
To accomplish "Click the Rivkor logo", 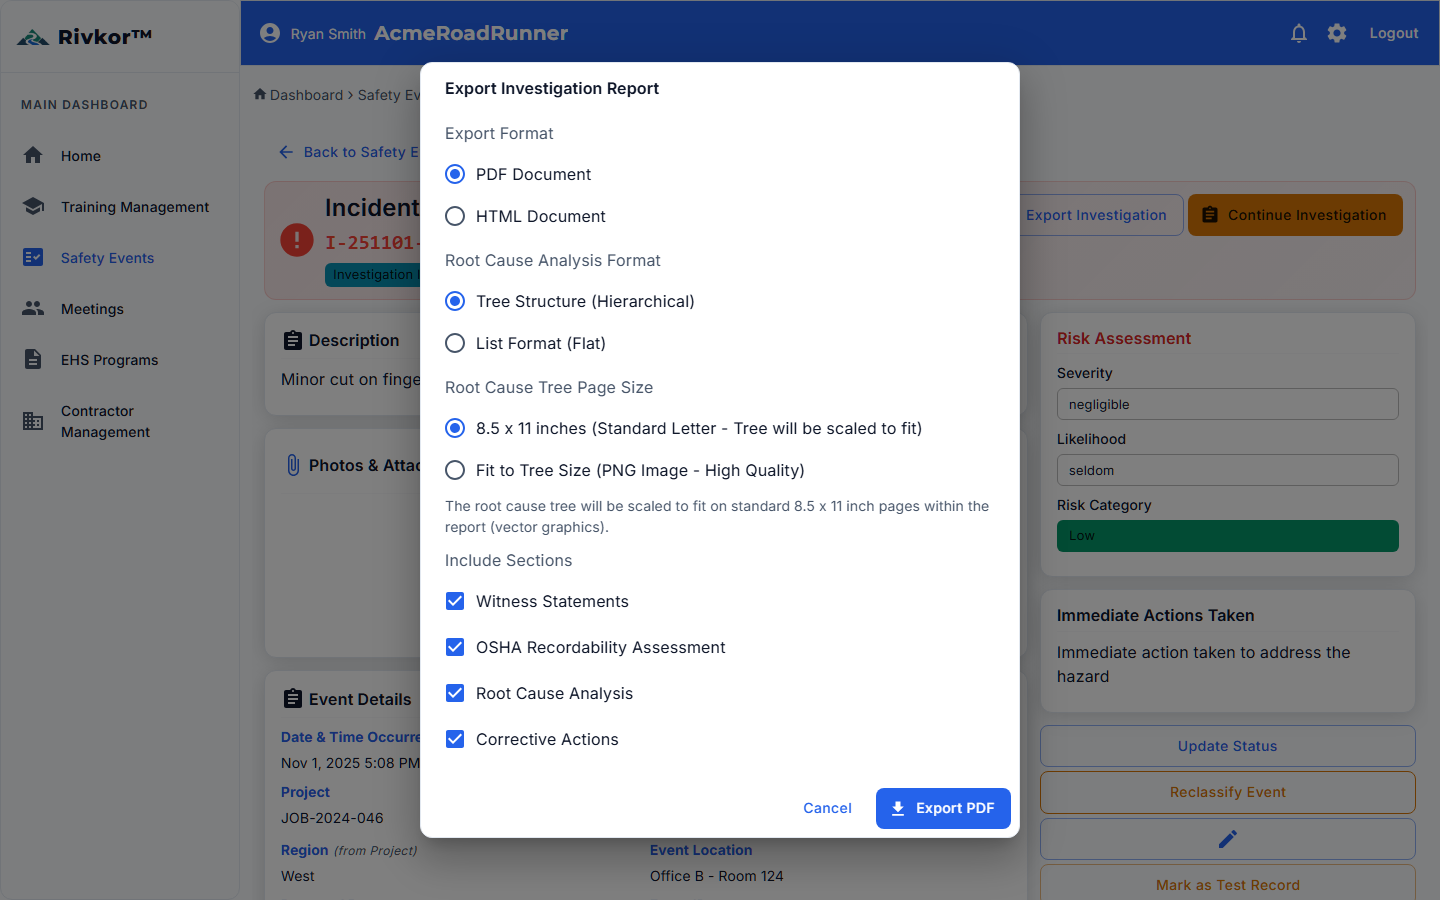I will (85, 37).
